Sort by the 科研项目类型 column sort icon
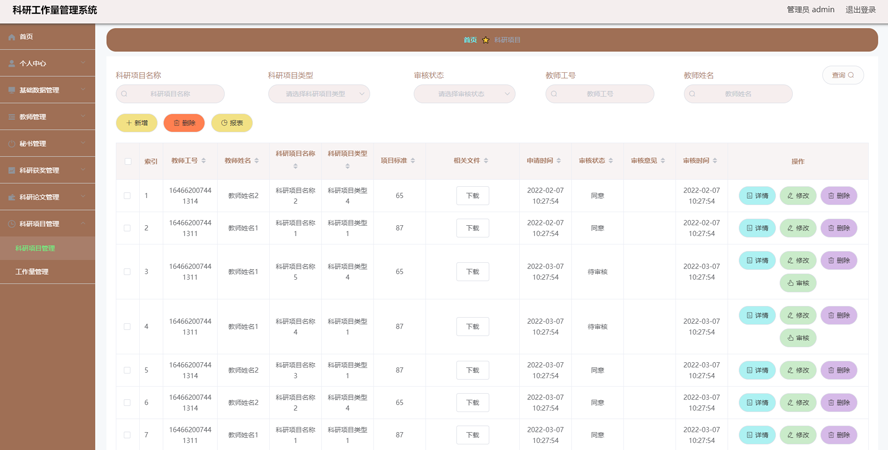This screenshot has width=888, height=450. [x=347, y=166]
